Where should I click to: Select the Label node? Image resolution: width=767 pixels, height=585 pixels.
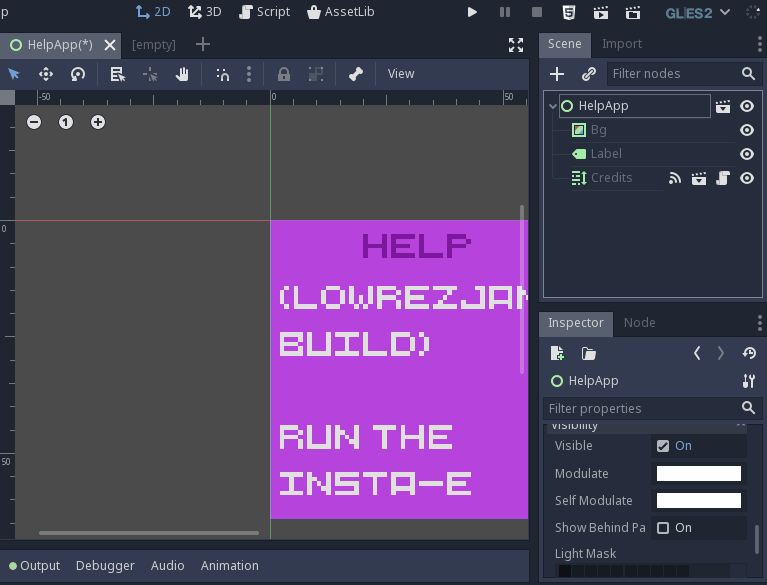tap(606, 154)
